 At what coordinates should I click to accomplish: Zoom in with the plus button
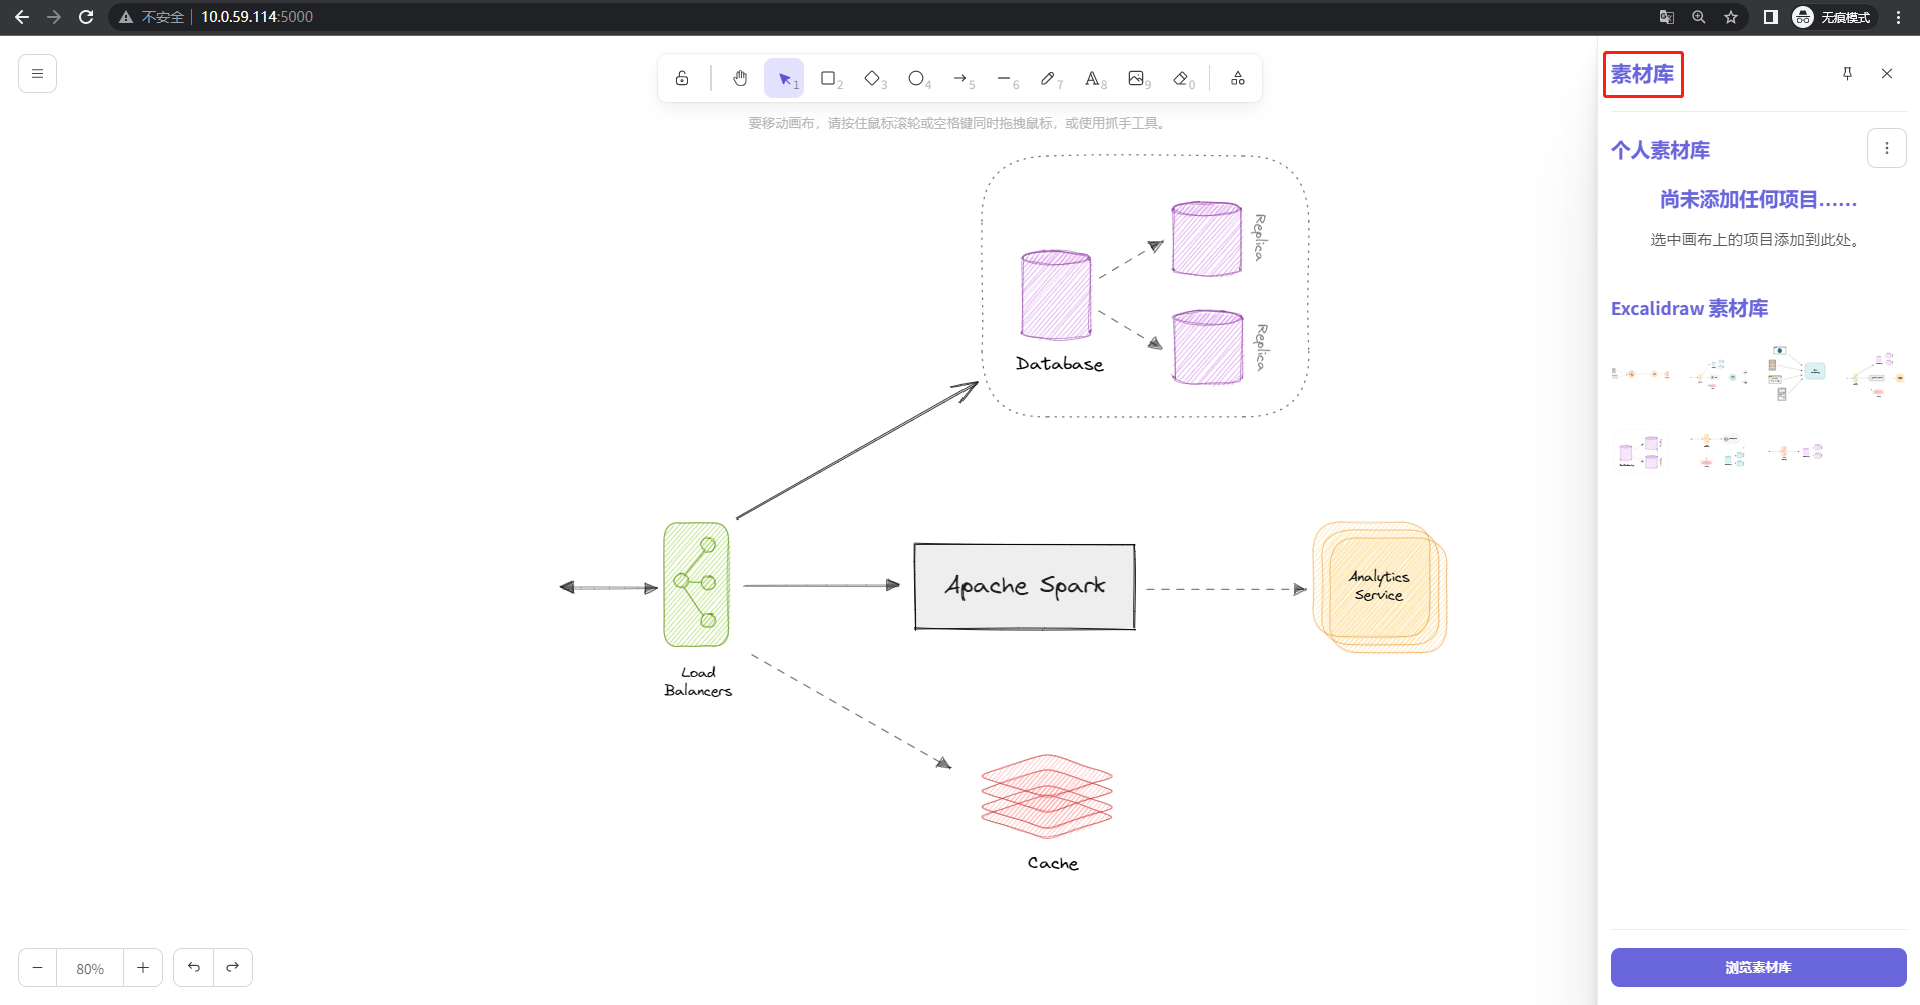tap(143, 967)
